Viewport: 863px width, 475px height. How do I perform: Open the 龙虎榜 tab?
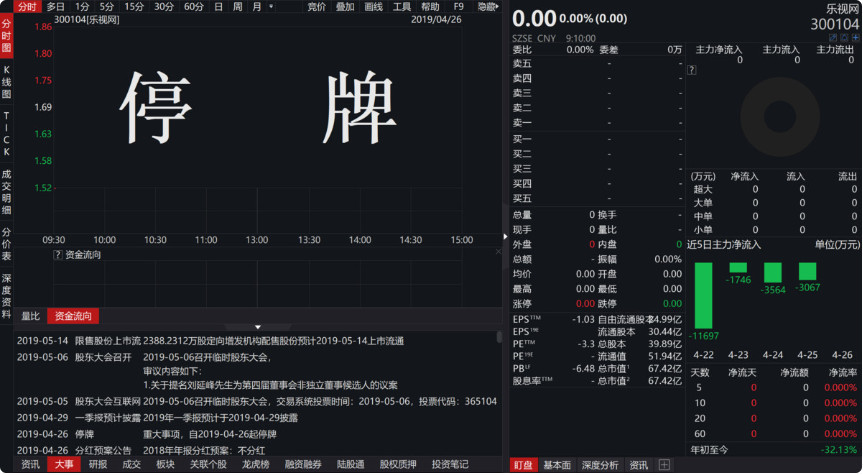pos(255,465)
